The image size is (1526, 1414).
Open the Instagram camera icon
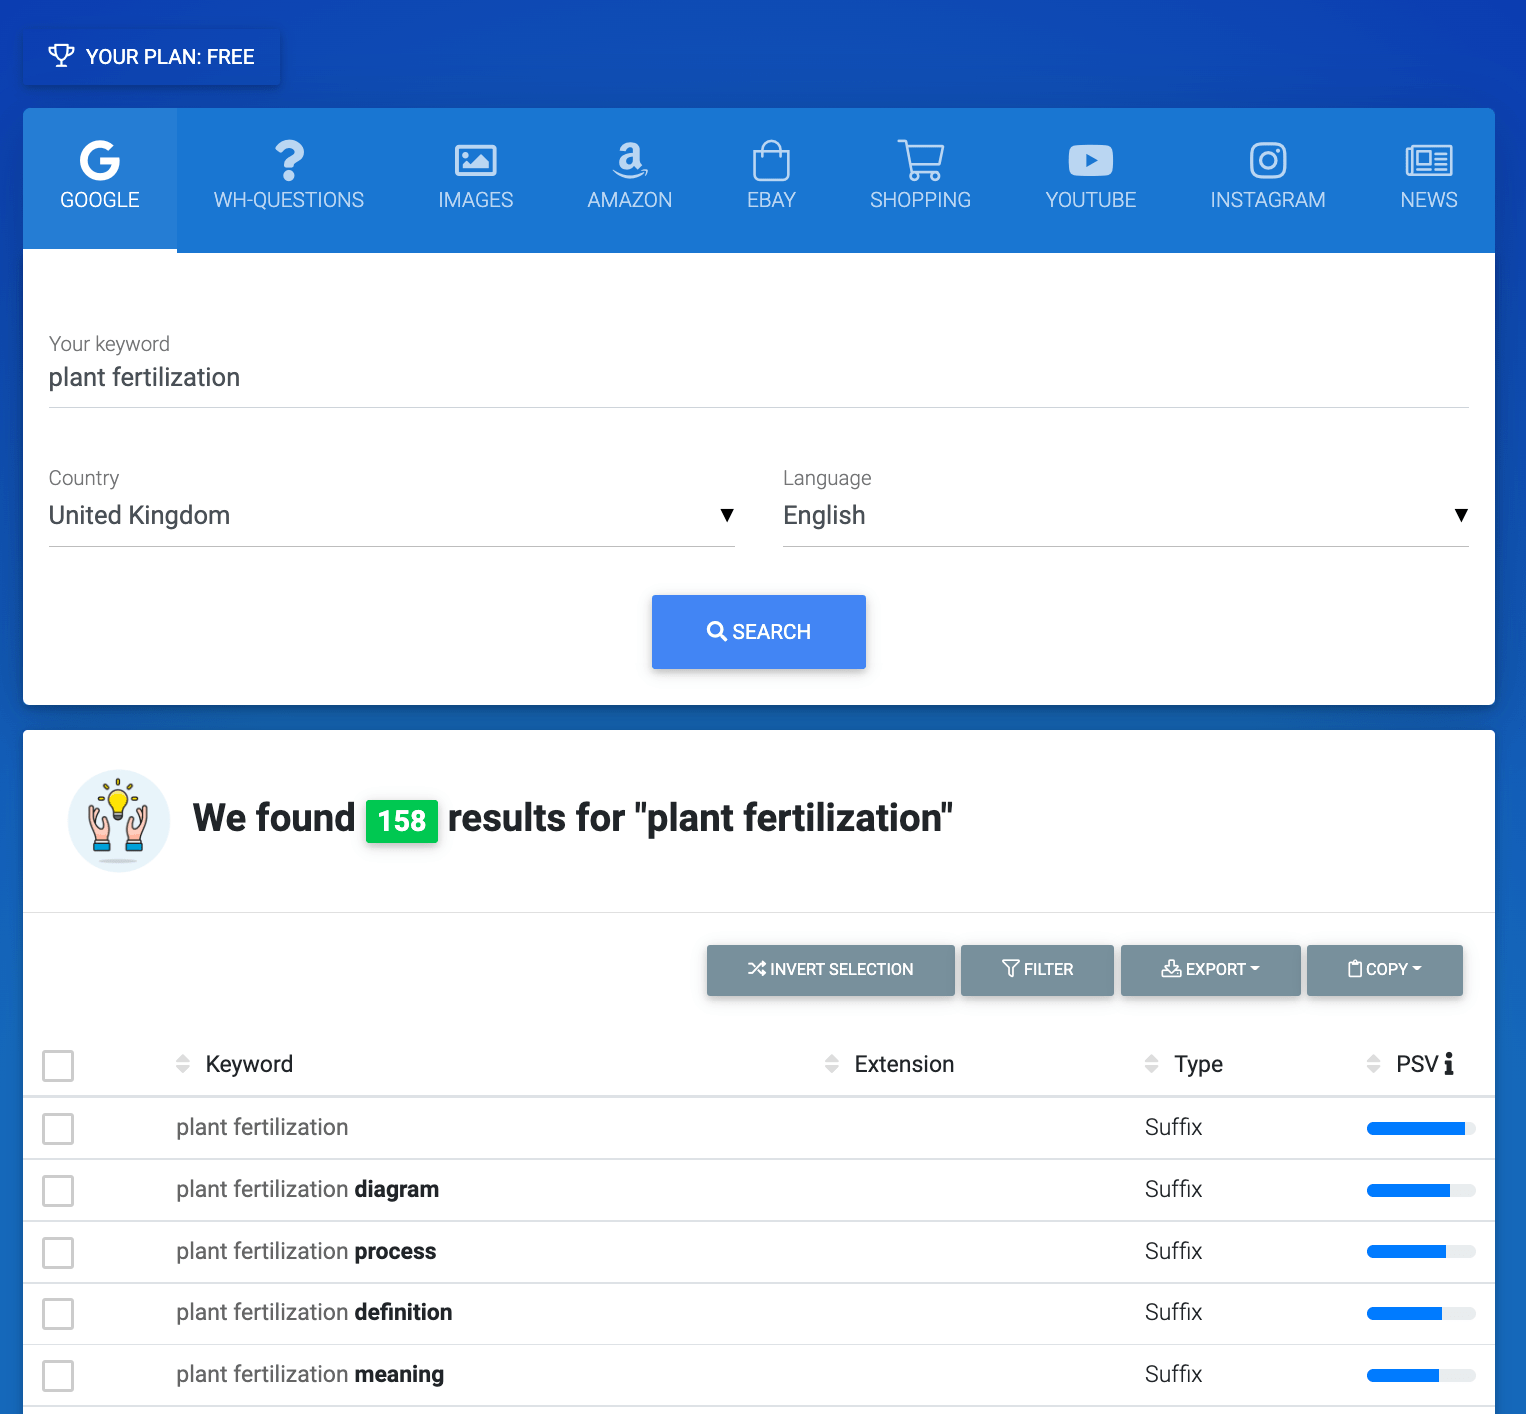(1267, 160)
